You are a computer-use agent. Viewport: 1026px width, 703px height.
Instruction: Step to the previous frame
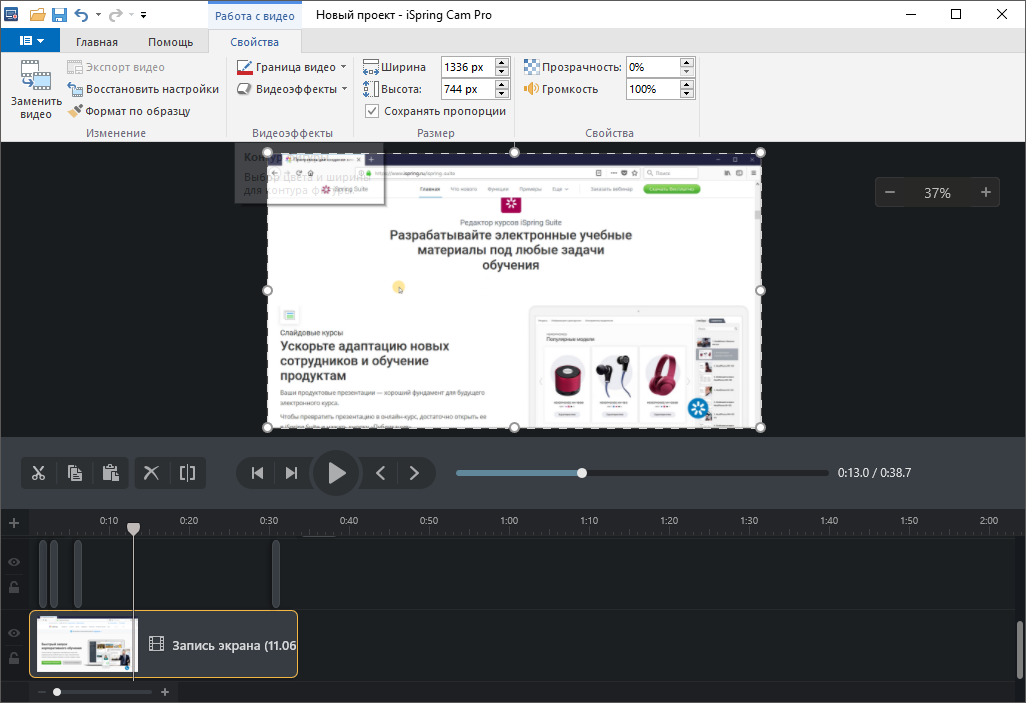(x=380, y=473)
